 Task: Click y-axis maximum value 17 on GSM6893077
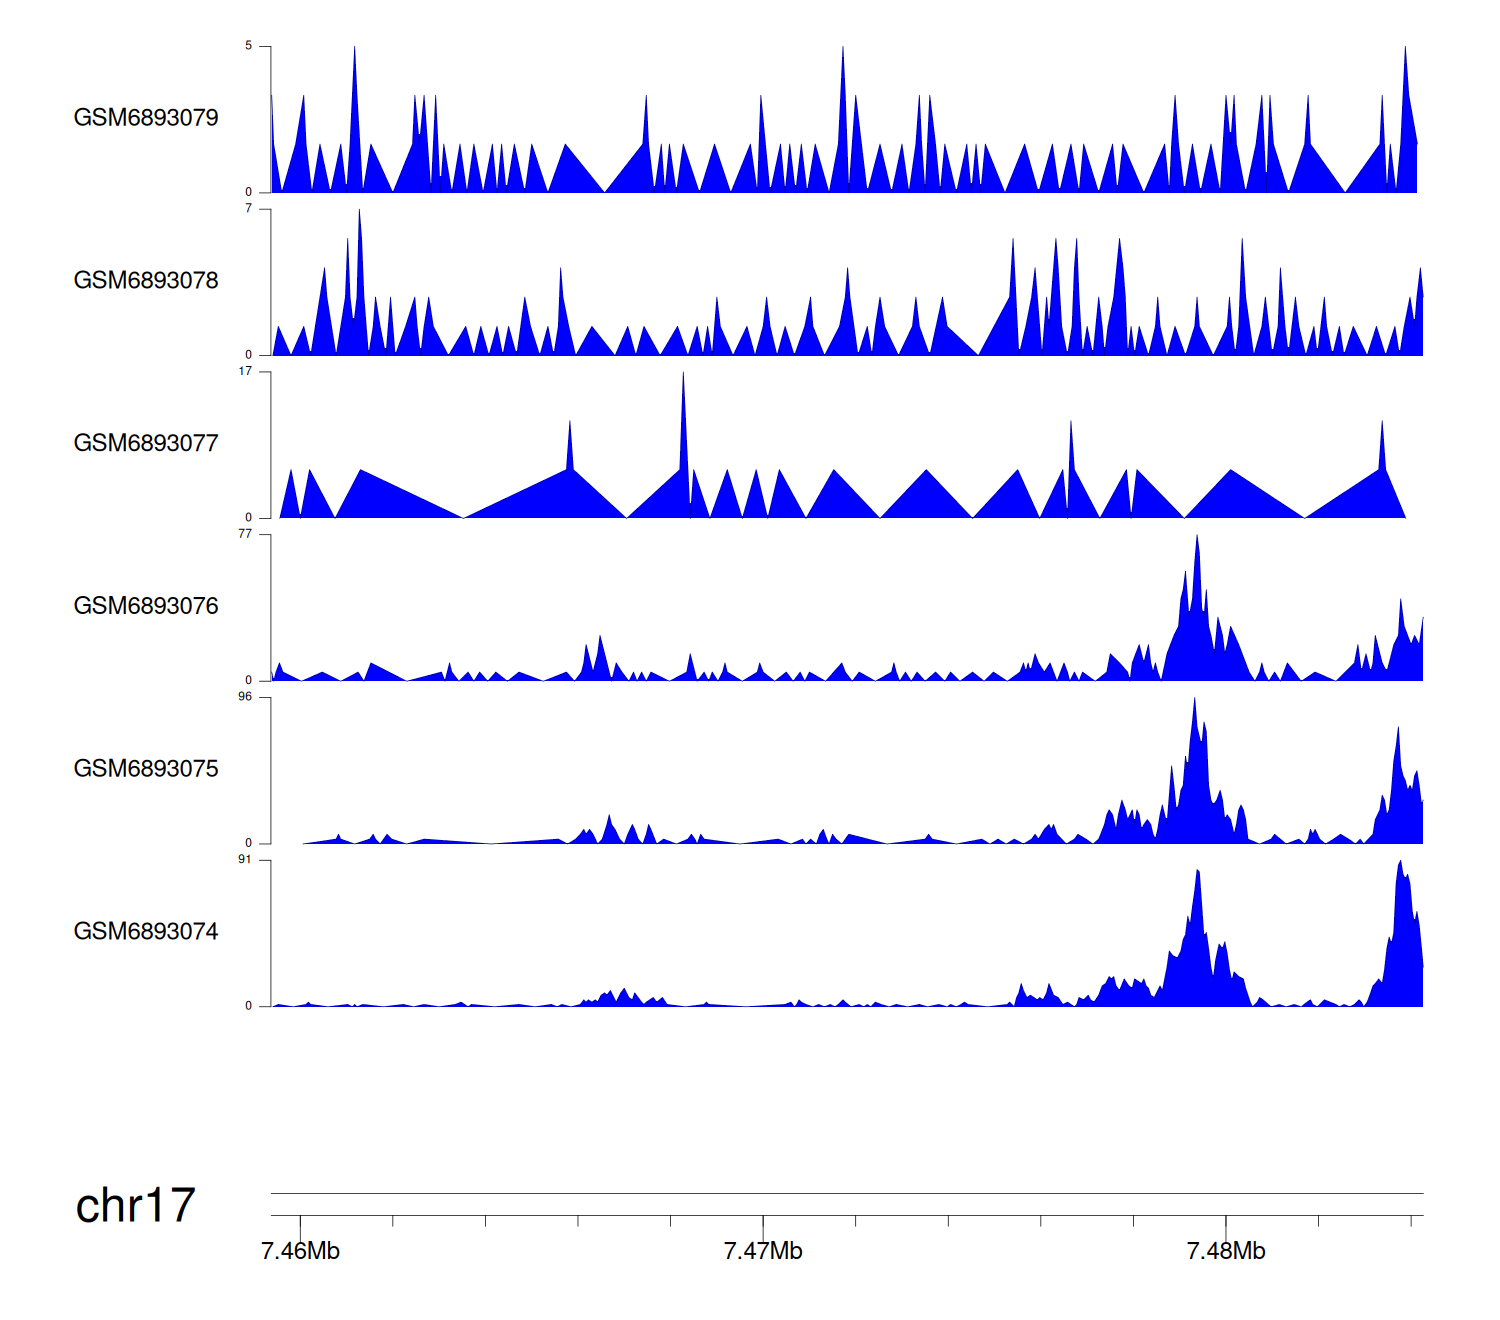tap(246, 372)
